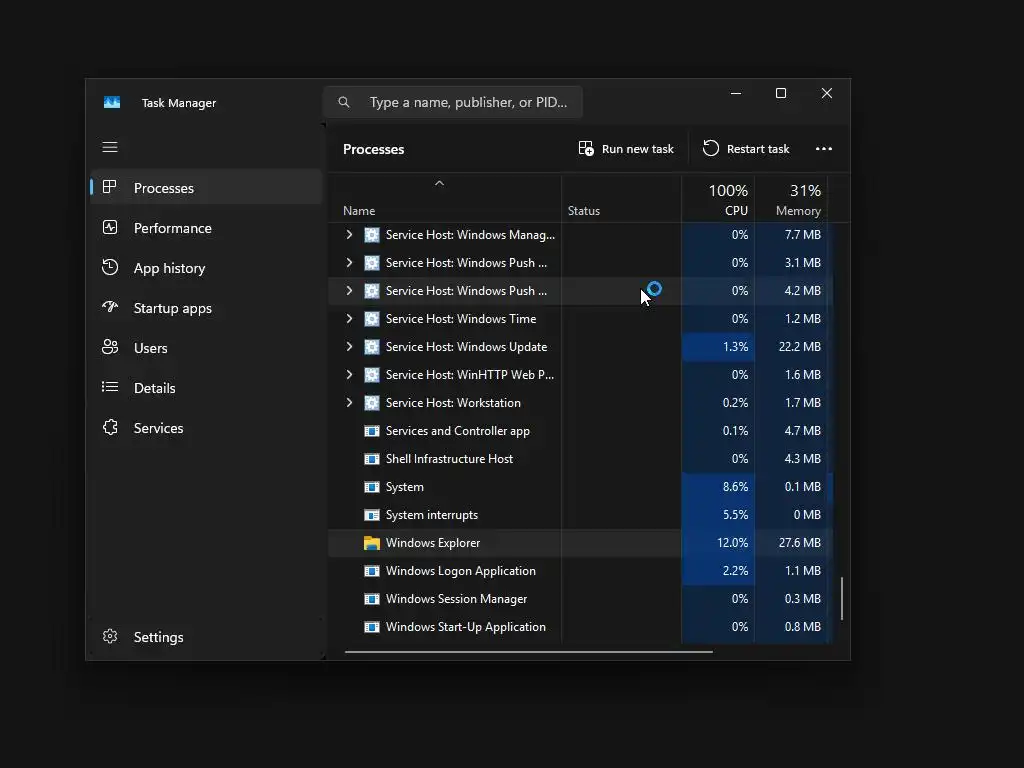
Task: Click the App history clock icon
Action: [x=110, y=267]
